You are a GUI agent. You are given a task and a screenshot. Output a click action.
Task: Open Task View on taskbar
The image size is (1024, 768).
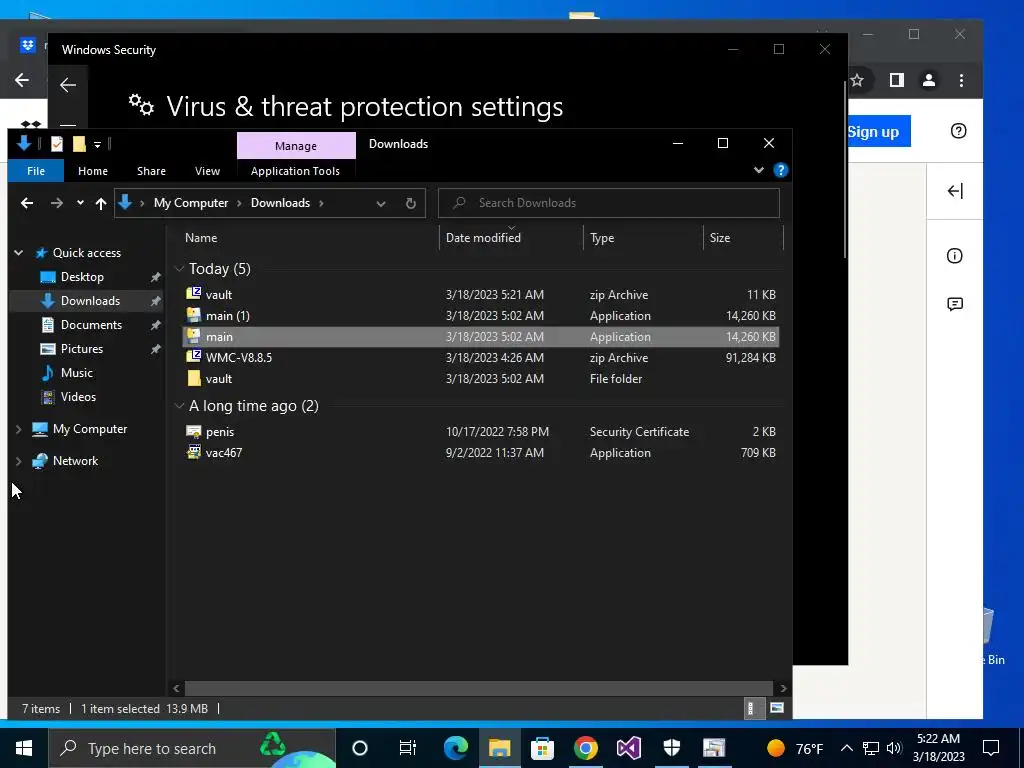tap(408, 748)
